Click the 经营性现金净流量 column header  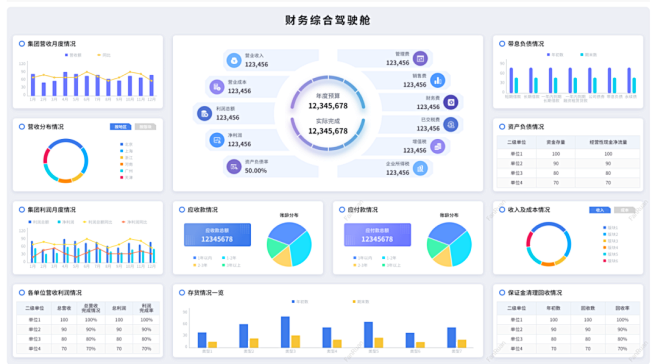(x=608, y=142)
